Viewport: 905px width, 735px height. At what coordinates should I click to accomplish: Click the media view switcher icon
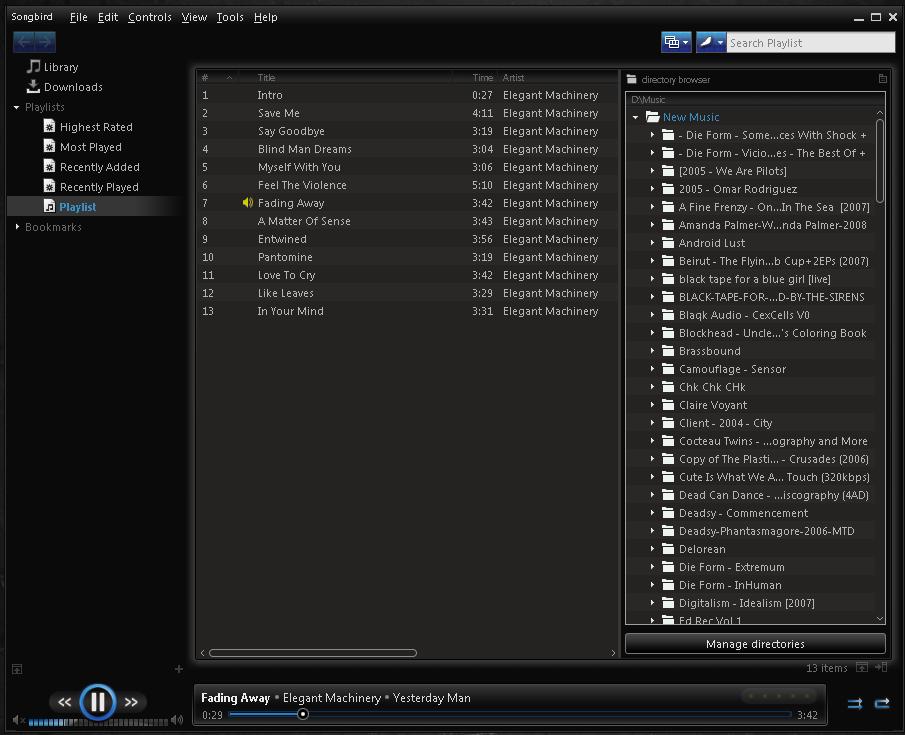point(672,42)
